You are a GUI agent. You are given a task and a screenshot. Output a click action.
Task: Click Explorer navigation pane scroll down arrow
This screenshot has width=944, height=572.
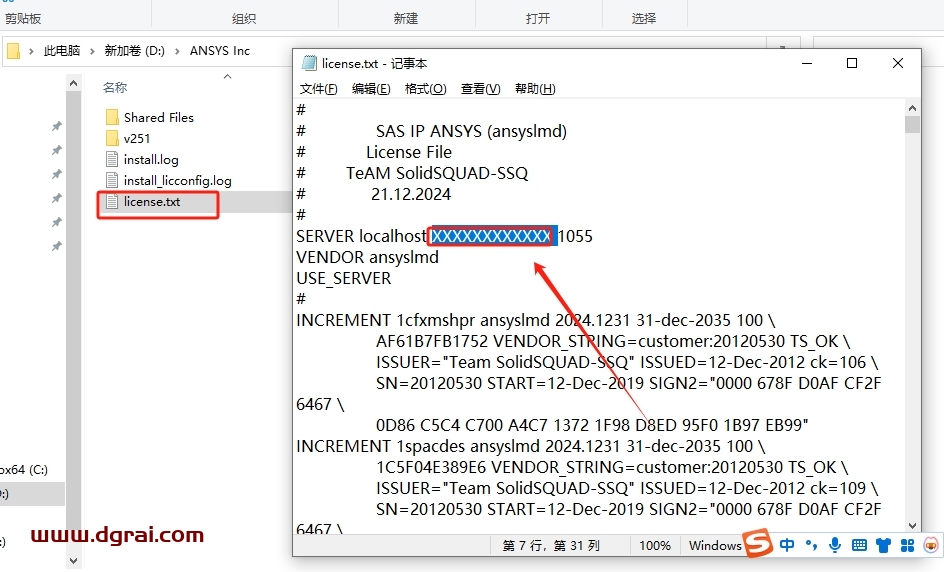[x=73, y=561]
